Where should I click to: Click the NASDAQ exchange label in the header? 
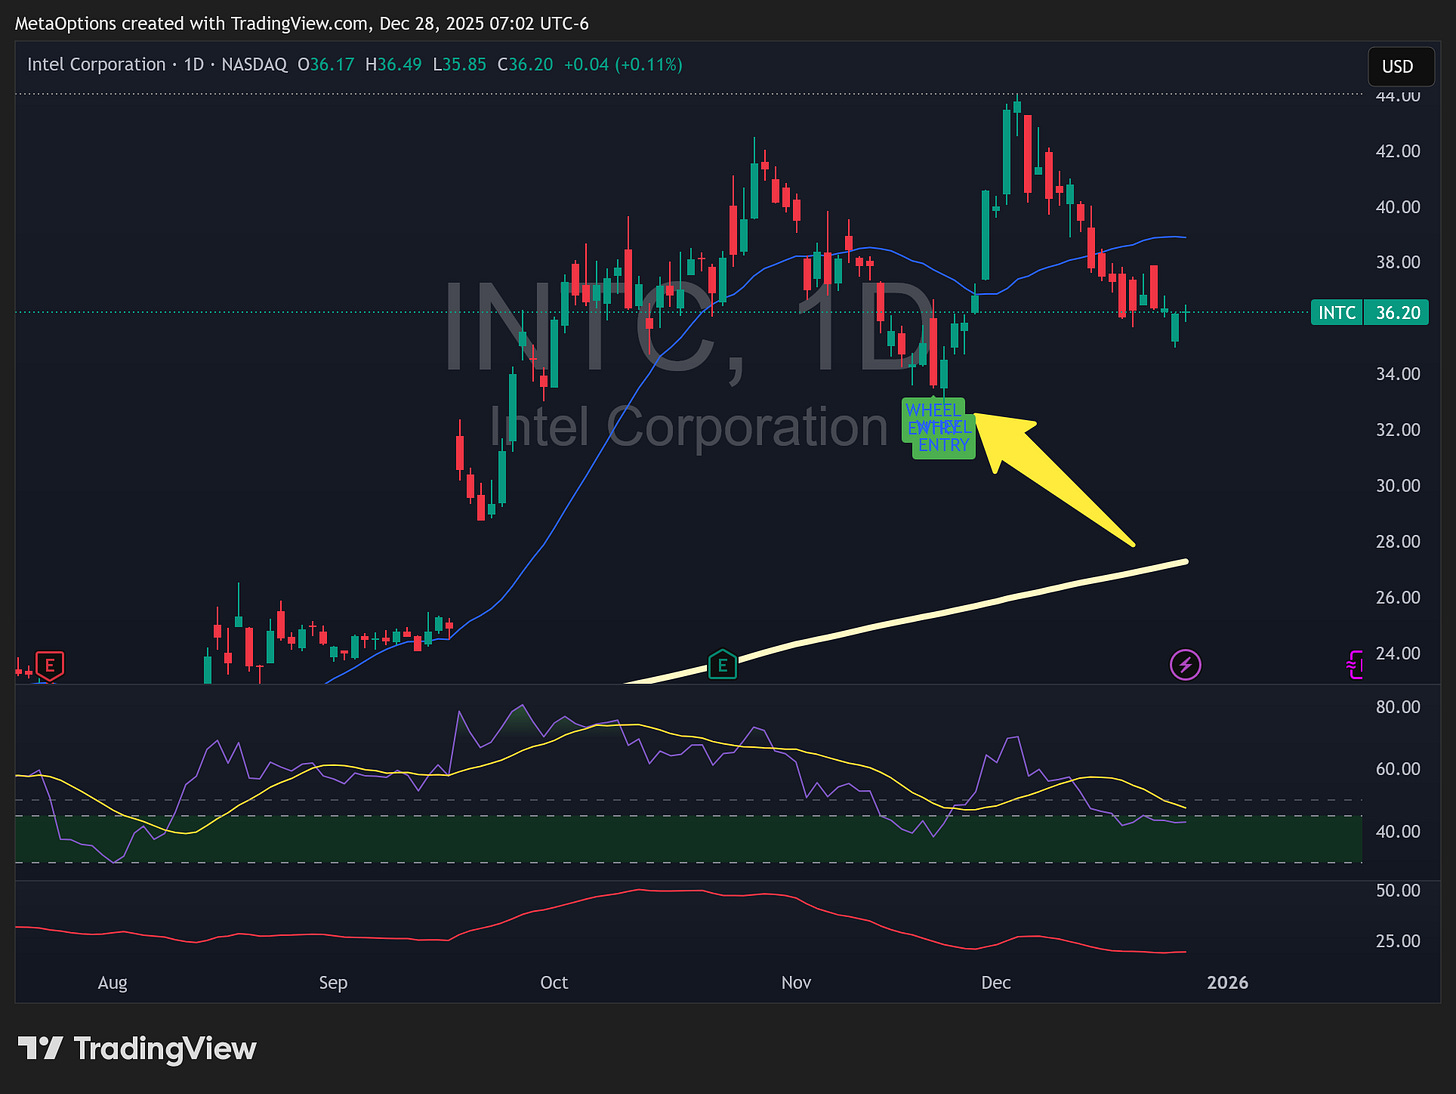[x=254, y=64]
